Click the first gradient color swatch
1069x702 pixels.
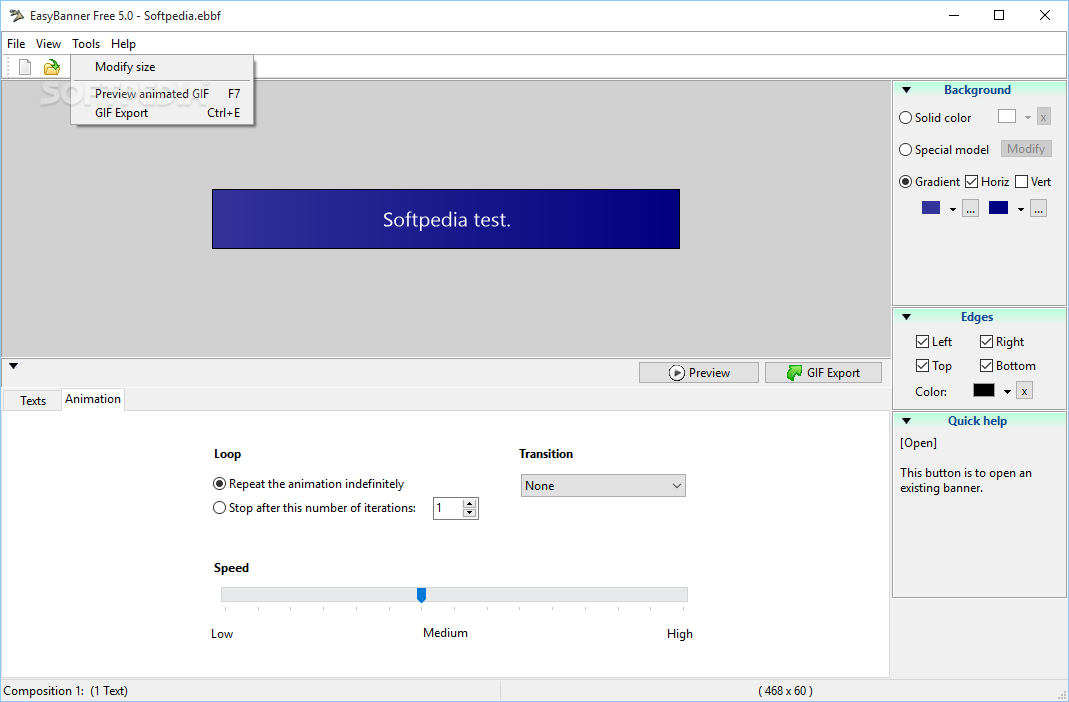931,208
